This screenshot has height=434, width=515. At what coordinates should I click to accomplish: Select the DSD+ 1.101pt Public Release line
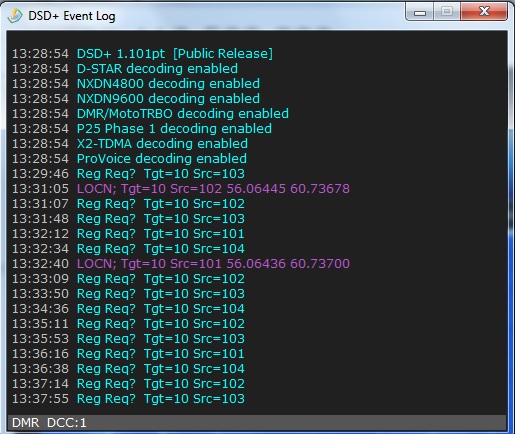coord(142,54)
